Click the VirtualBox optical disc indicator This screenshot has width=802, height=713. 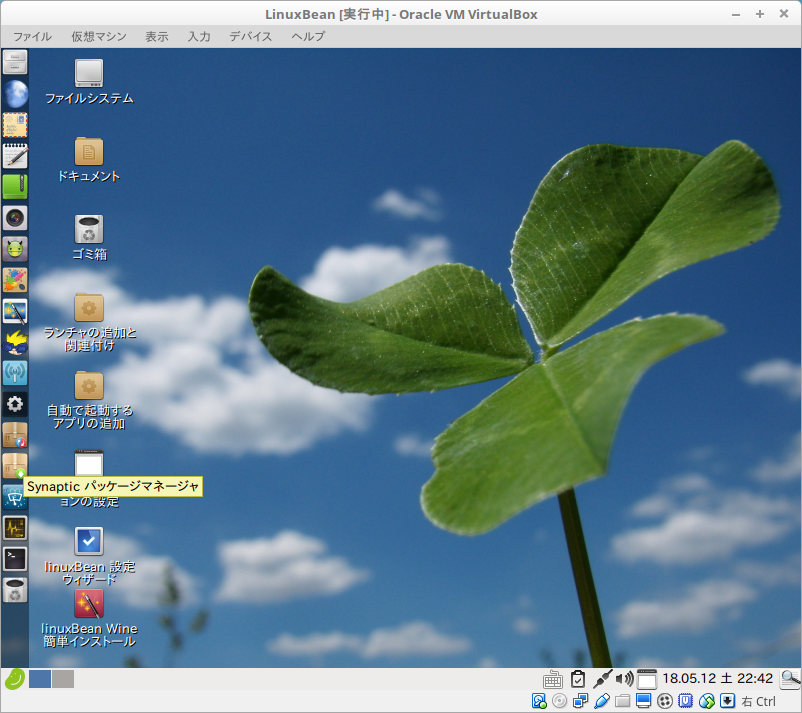pyautogui.click(x=560, y=701)
